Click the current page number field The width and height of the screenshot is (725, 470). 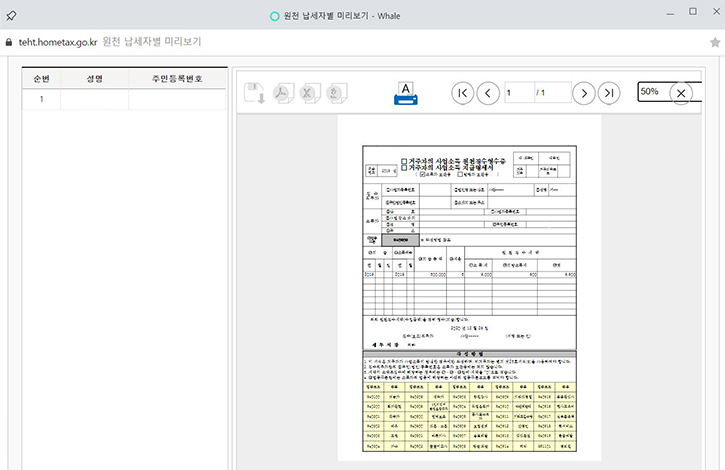click(x=519, y=93)
